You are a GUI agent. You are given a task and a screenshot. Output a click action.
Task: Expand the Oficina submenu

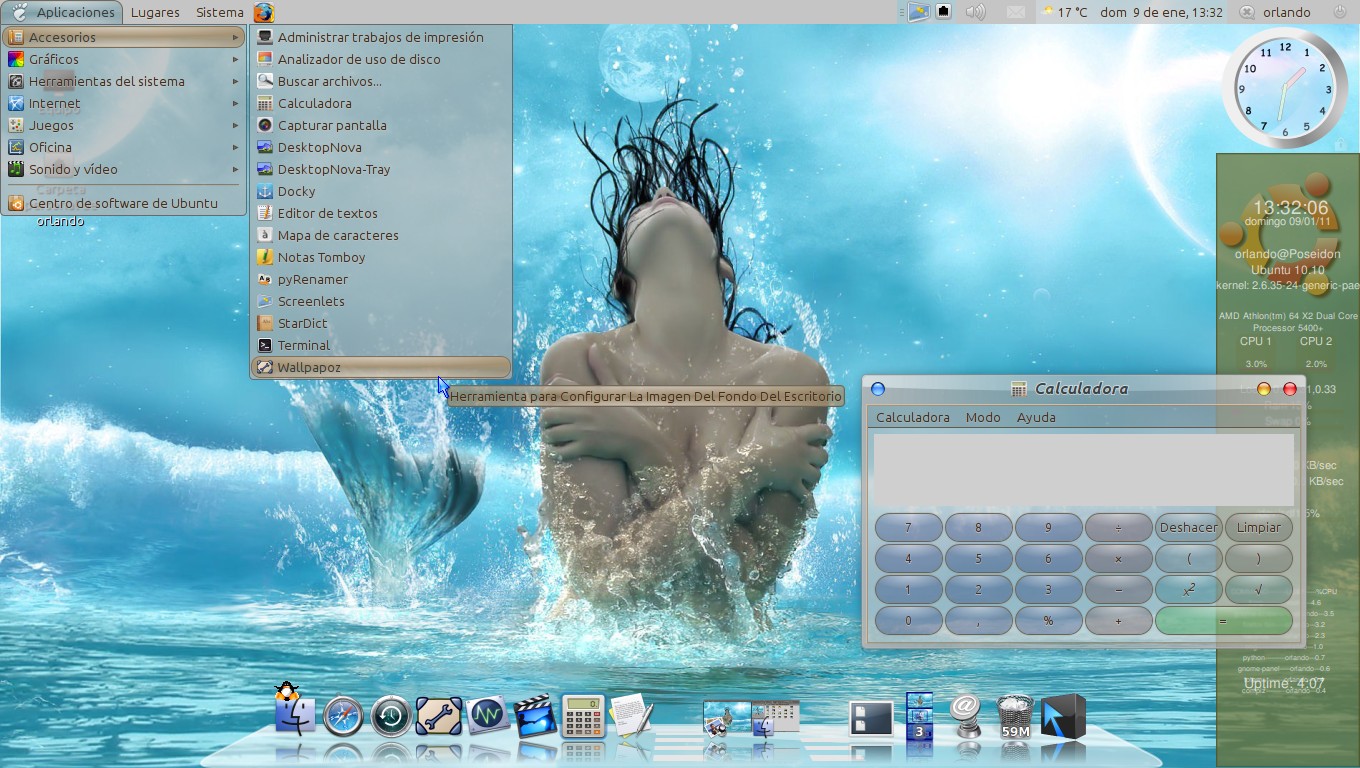pos(124,147)
